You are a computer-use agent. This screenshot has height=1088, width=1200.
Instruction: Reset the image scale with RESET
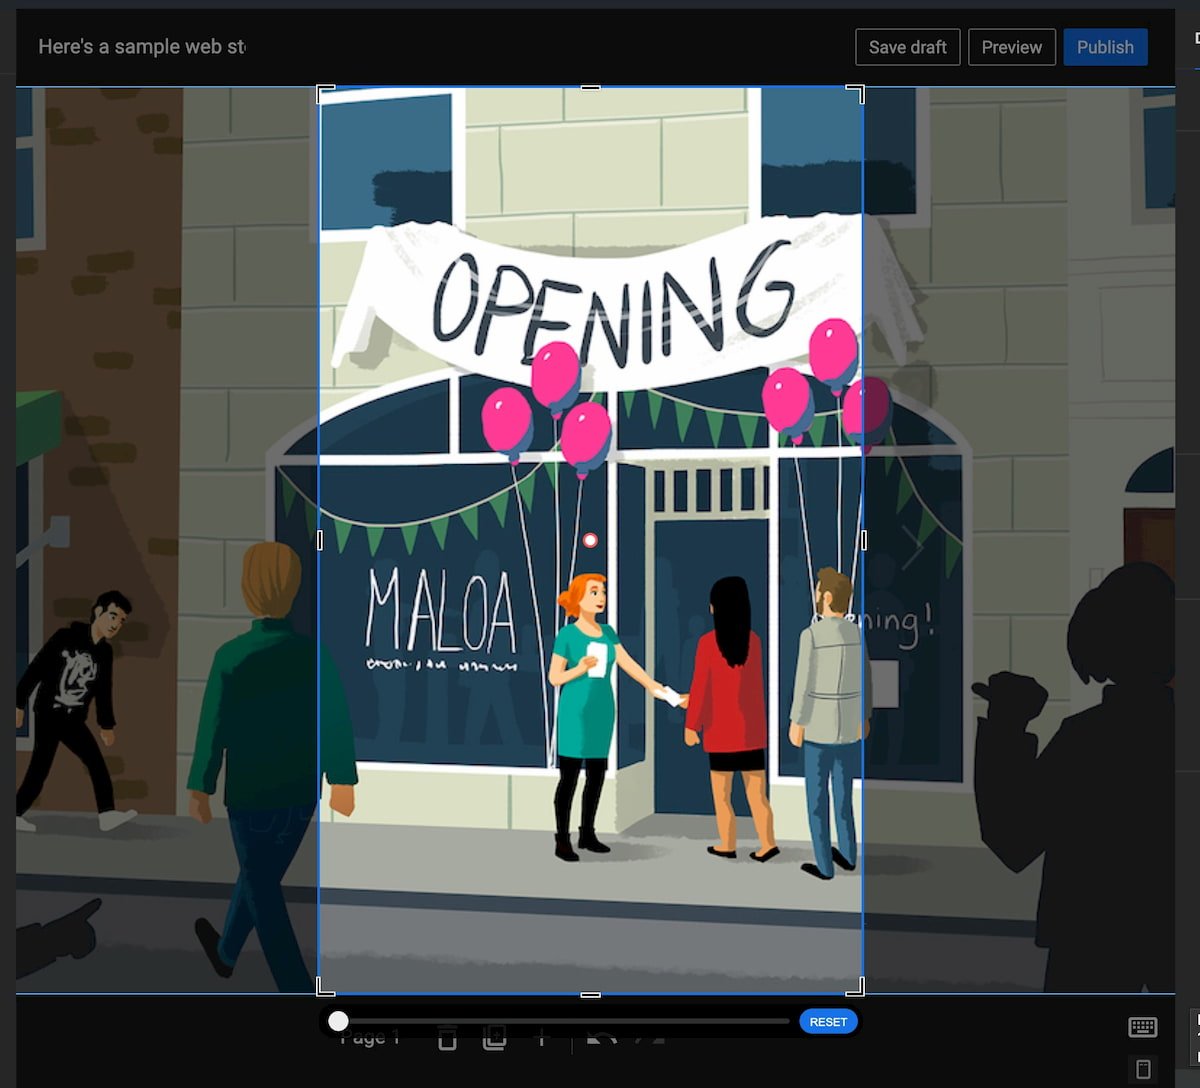point(828,1021)
